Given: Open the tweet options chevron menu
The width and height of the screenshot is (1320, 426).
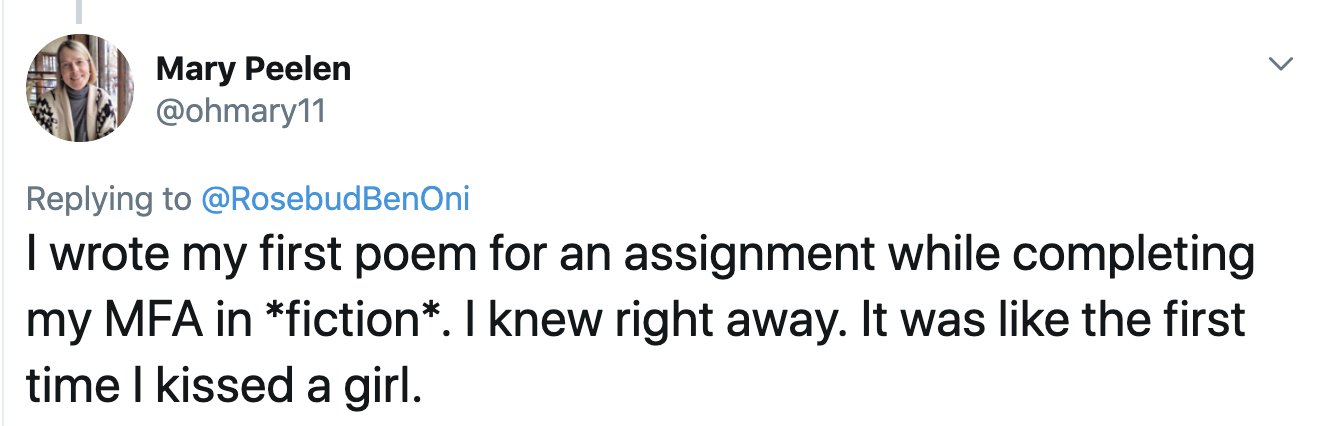Looking at the screenshot, I should point(1279,65).
